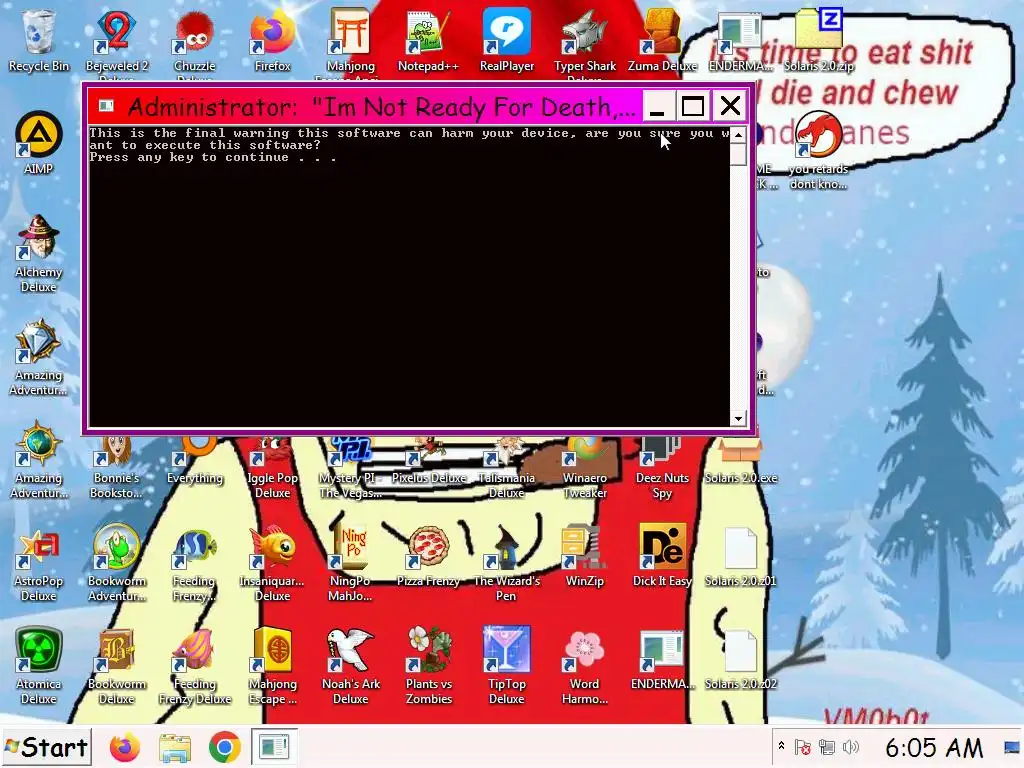Launch Pixelus Deluxe shortcut
1024x768 pixels.
[x=428, y=461]
